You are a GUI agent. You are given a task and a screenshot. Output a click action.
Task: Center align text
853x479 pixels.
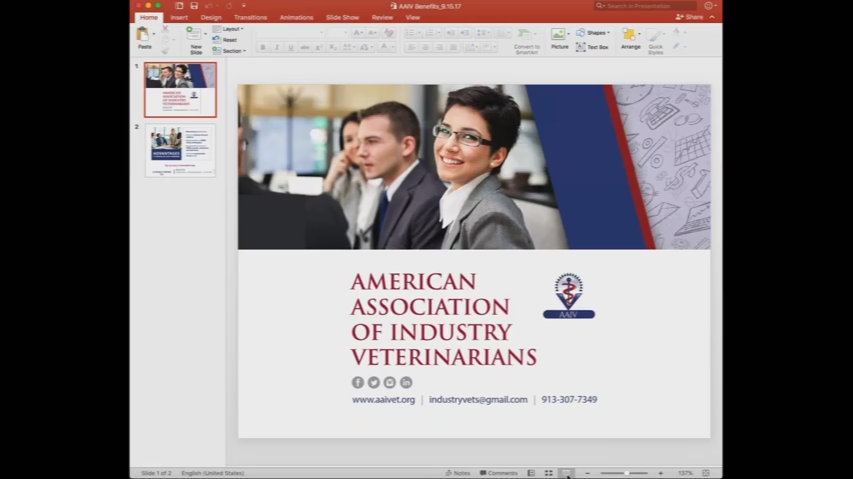click(425, 48)
